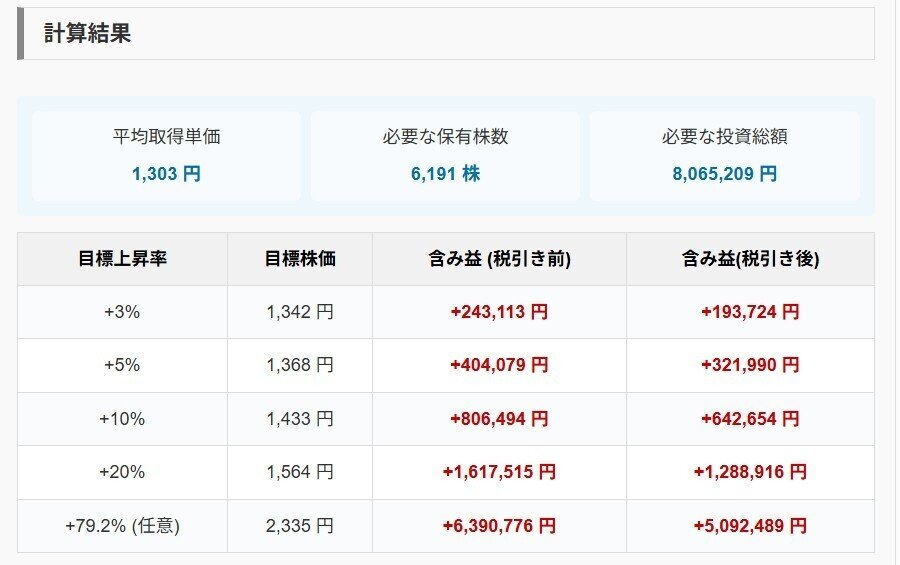Select the 必要な保有株数 card showing 6,191 株
The height and width of the screenshot is (565, 900).
(445, 155)
